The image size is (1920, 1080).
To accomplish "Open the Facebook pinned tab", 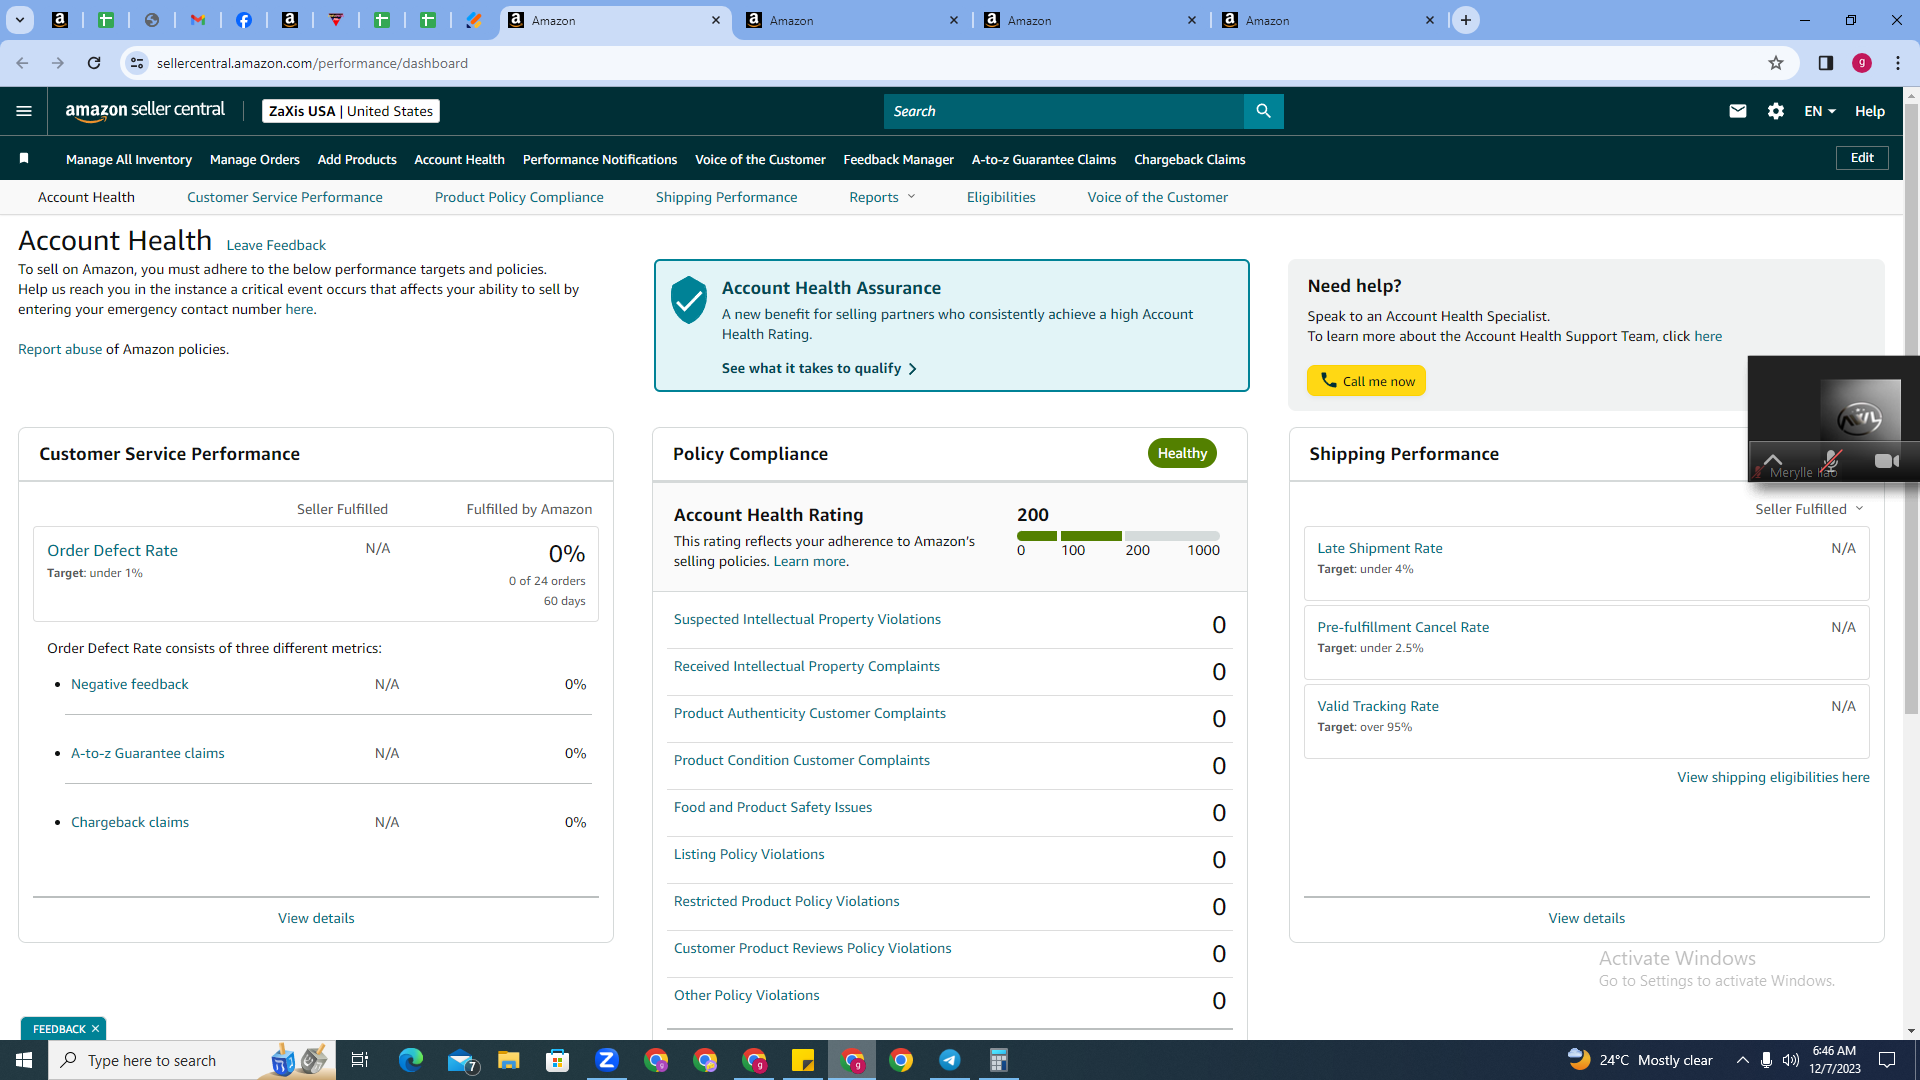I will [244, 20].
